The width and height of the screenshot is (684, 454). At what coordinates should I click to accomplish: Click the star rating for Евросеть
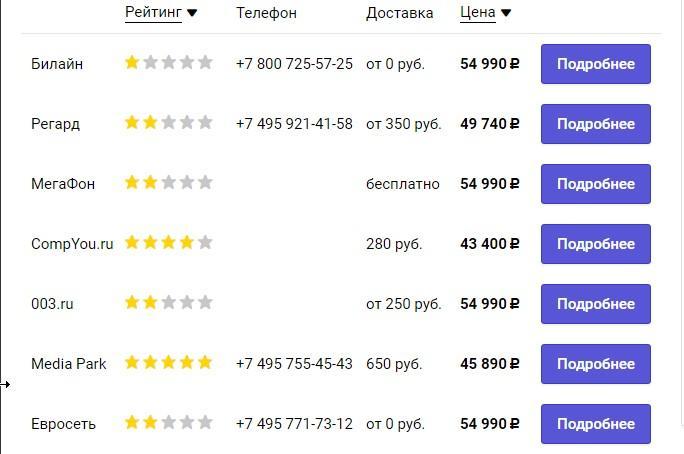point(169,423)
